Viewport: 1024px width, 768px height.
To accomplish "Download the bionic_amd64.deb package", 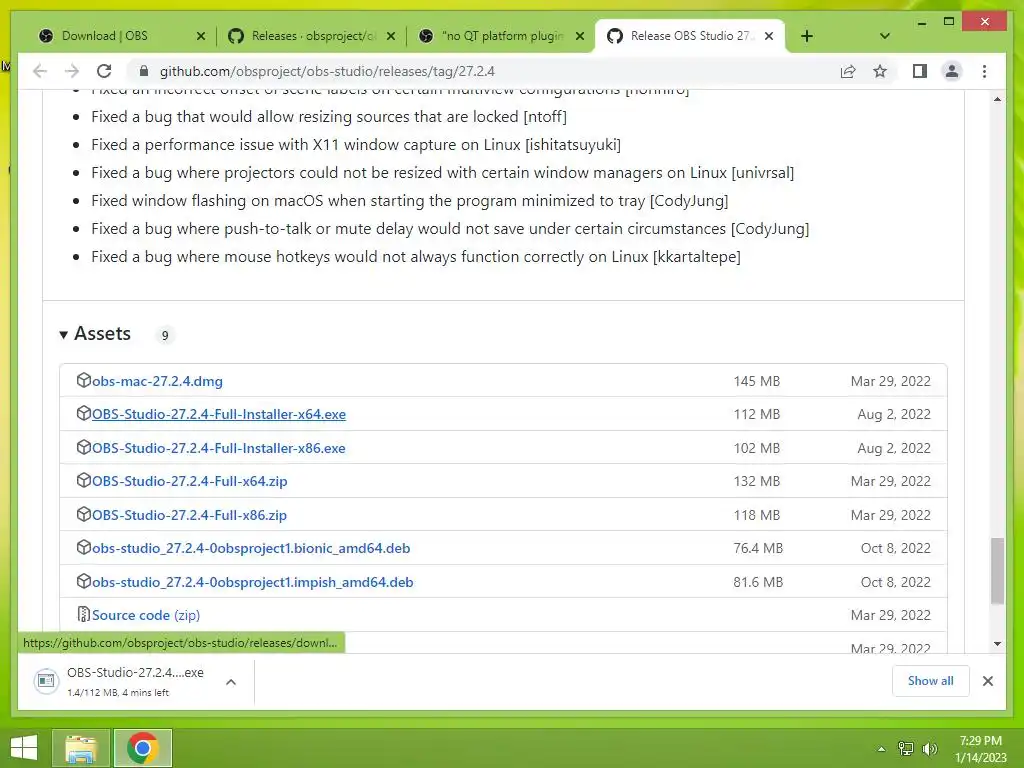I will pyautogui.click(x=251, y=549).
